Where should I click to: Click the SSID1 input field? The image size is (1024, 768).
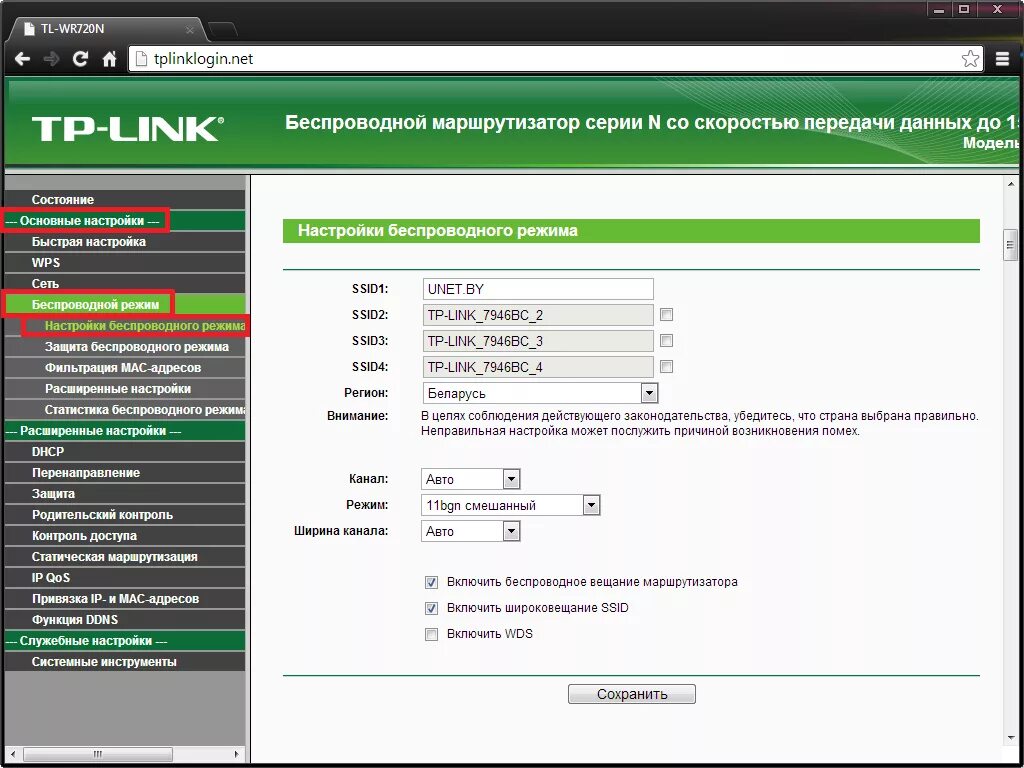pos(537,289)
